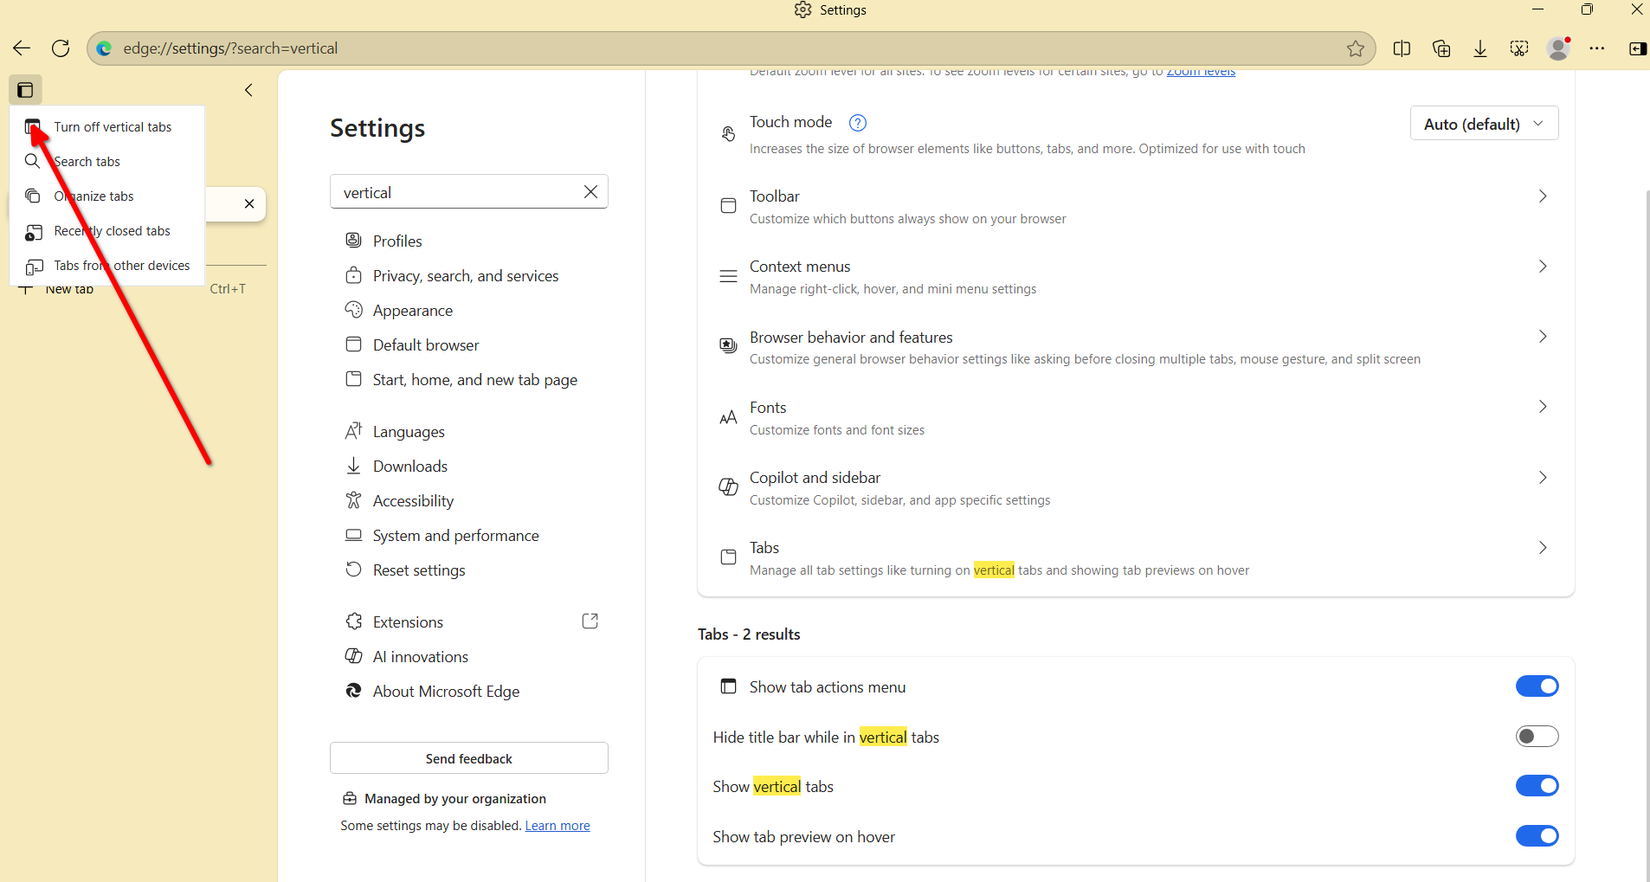The width and height of the screenshot is (1650, 882).
Task: Click 'Managed by your organization' text
Action: tap(455, 798)
